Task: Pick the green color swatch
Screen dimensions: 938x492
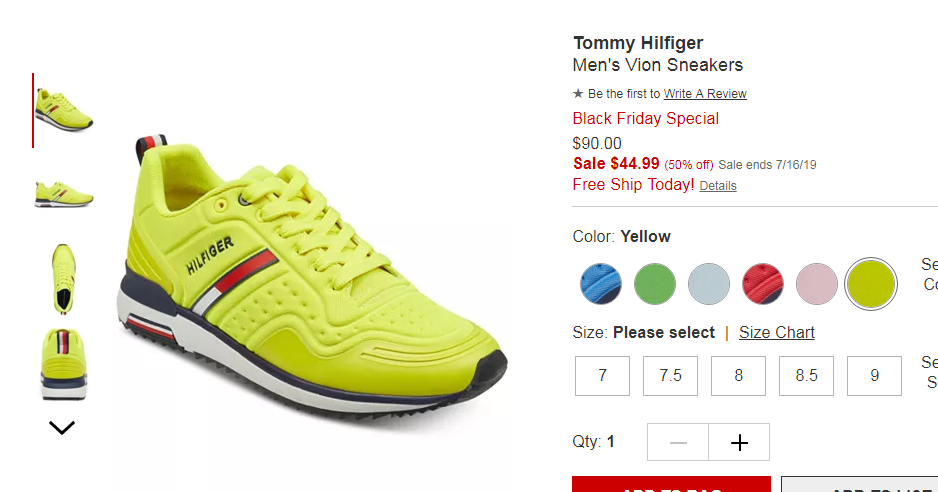Action: coord(654,284)
